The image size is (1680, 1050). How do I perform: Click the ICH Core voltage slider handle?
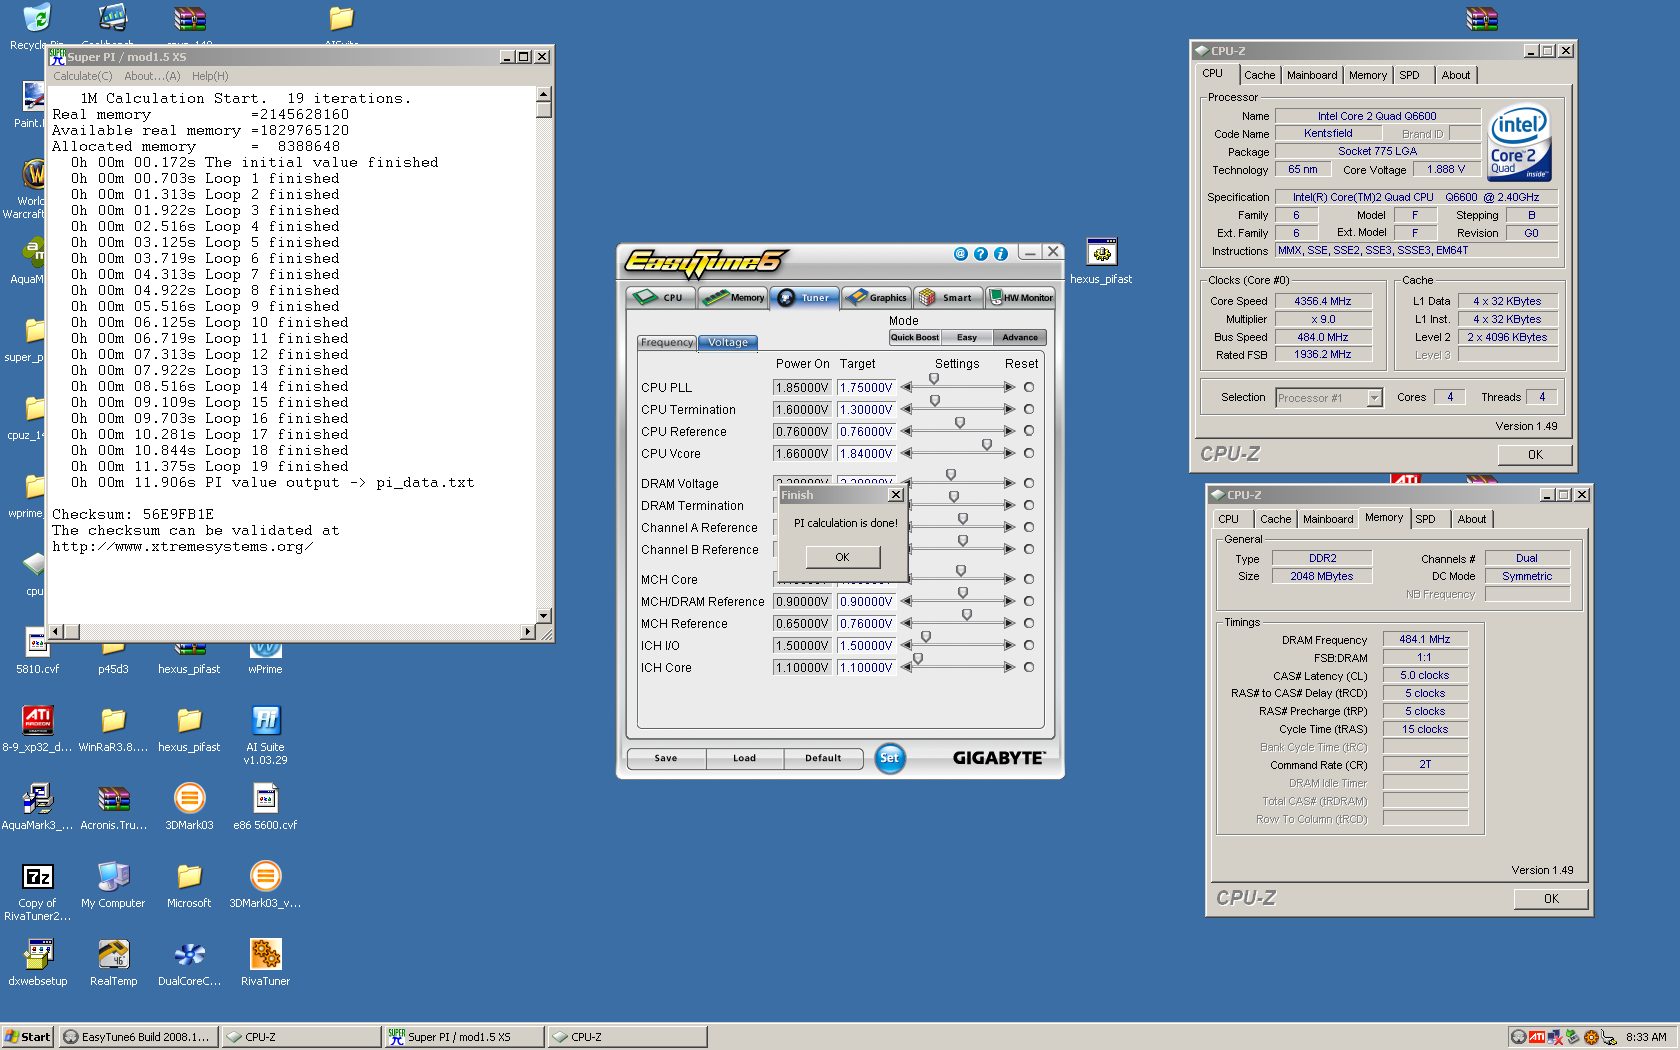click(918, 659)
